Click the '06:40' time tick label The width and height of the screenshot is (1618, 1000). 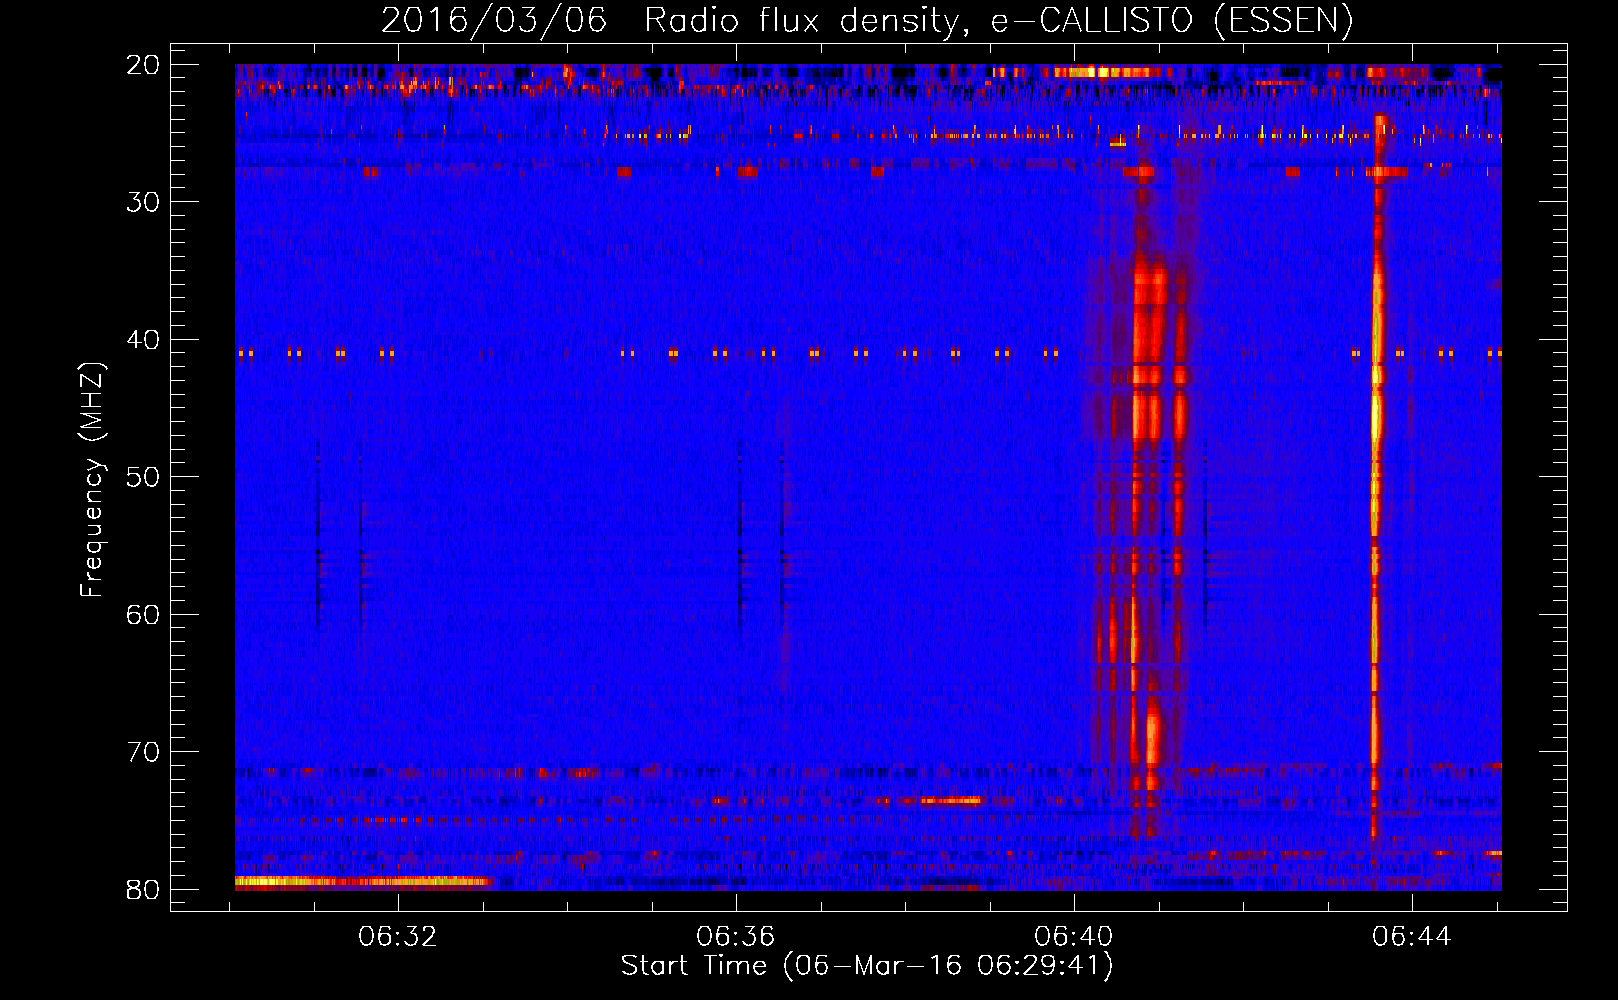coord(1073,937)
